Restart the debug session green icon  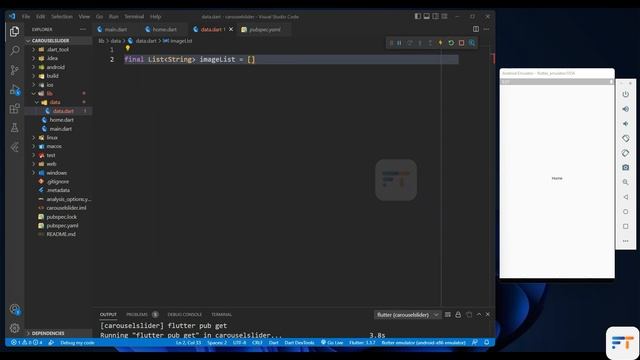point(451,43)
